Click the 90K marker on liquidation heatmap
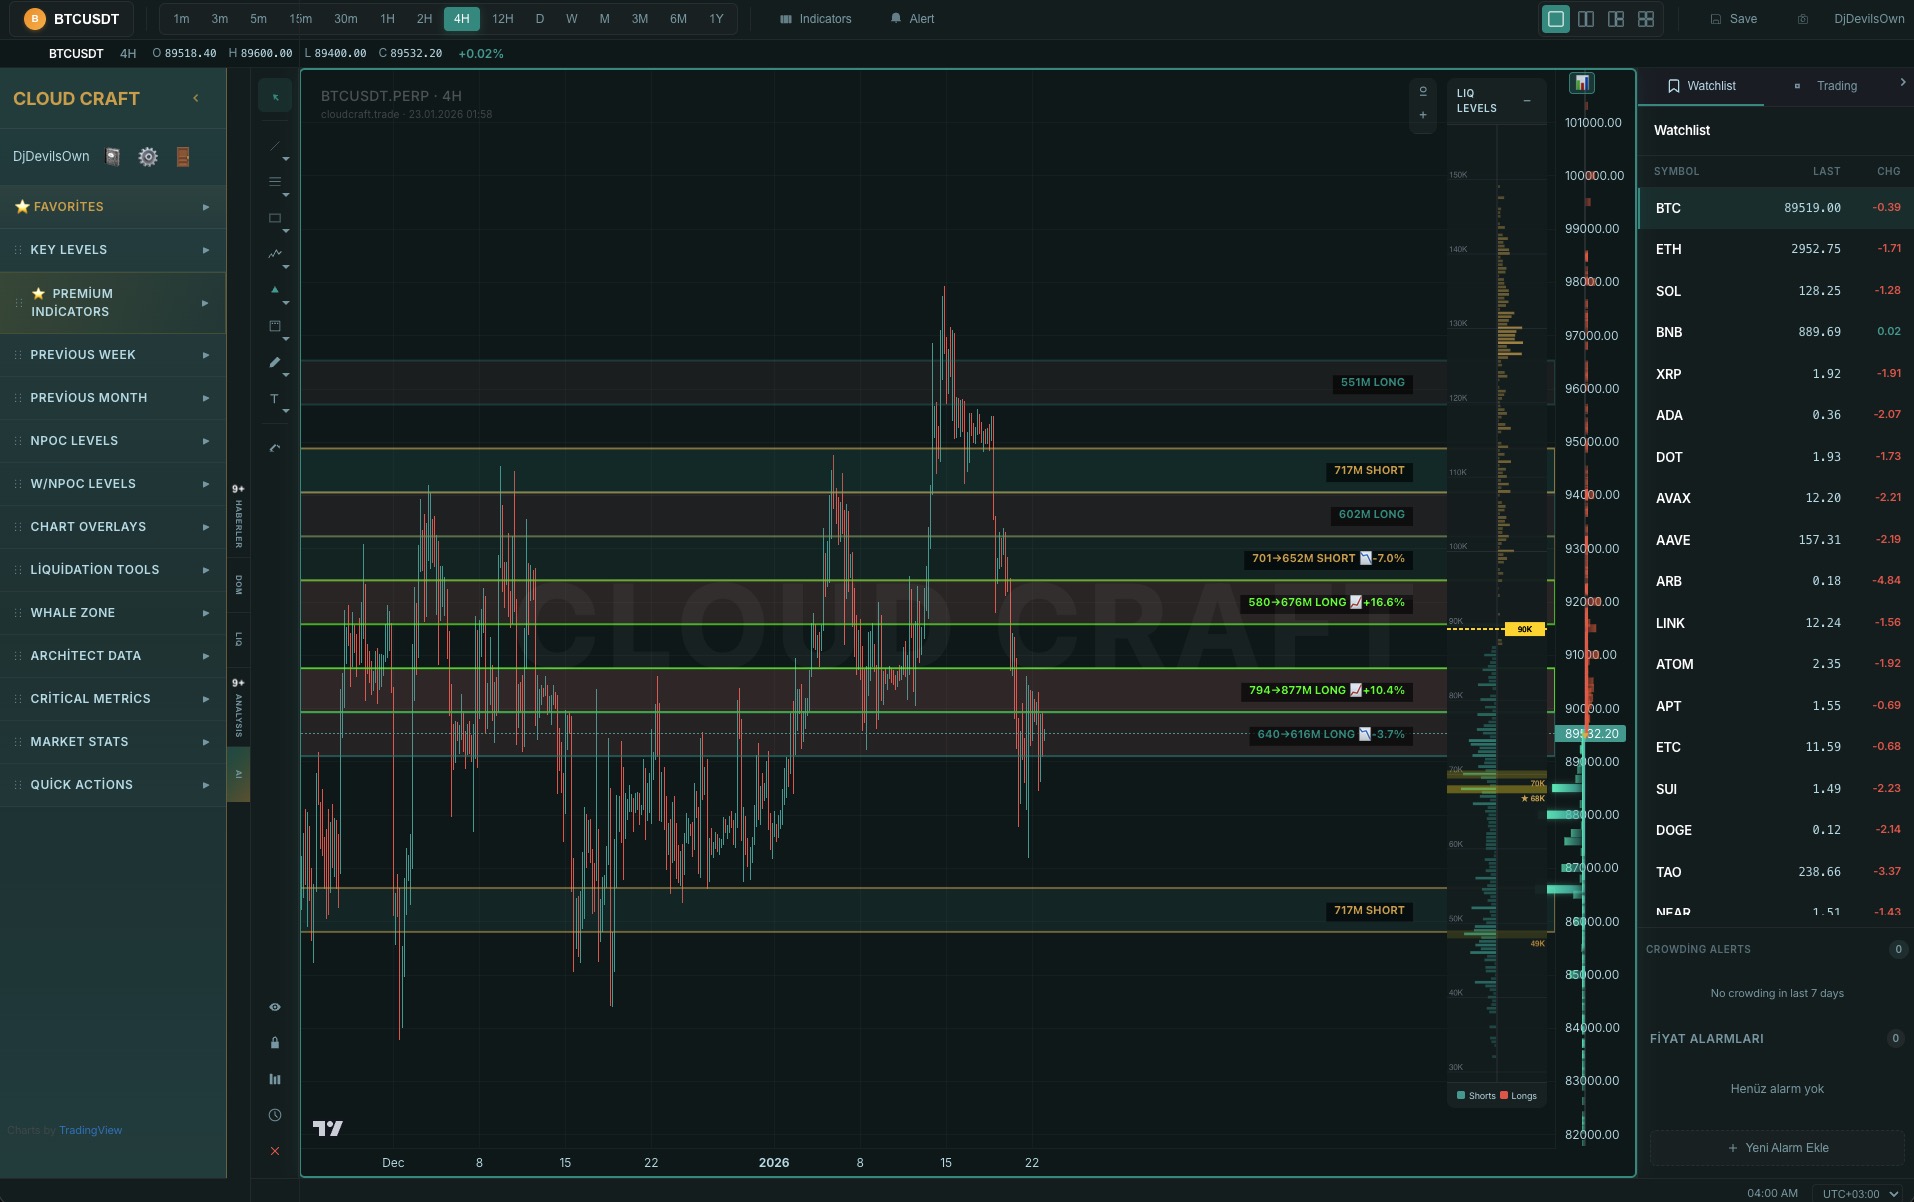1914x1202 pixels. pos(1524,629)
